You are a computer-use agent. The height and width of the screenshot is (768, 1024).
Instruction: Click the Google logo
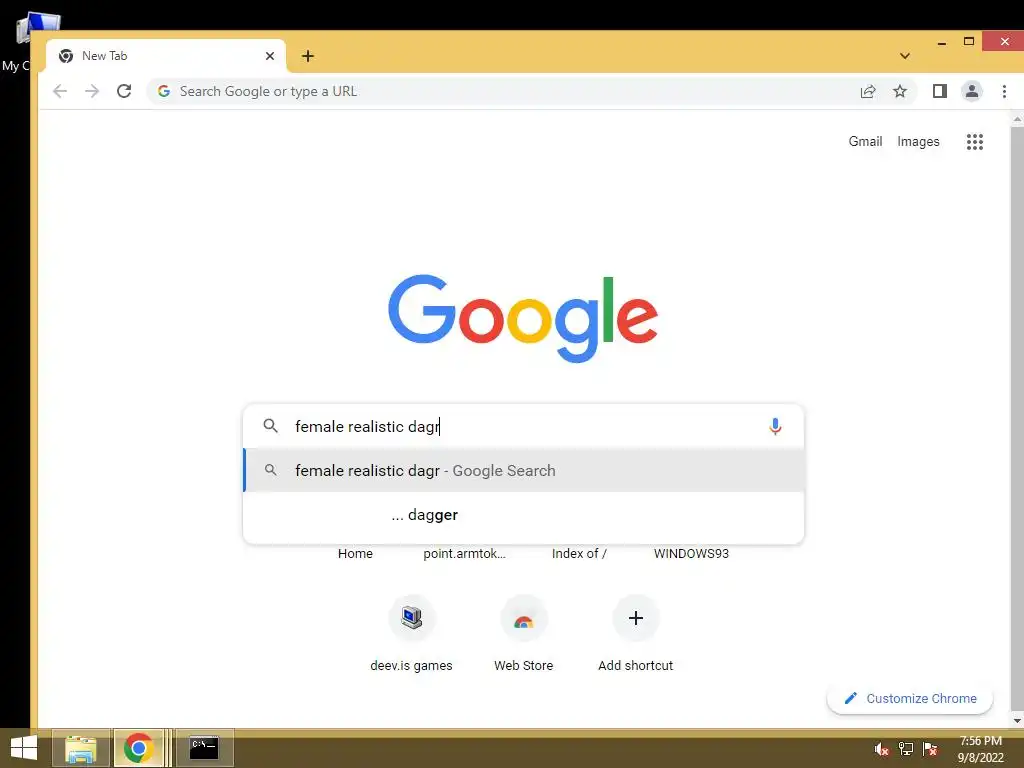click(523, 319)
